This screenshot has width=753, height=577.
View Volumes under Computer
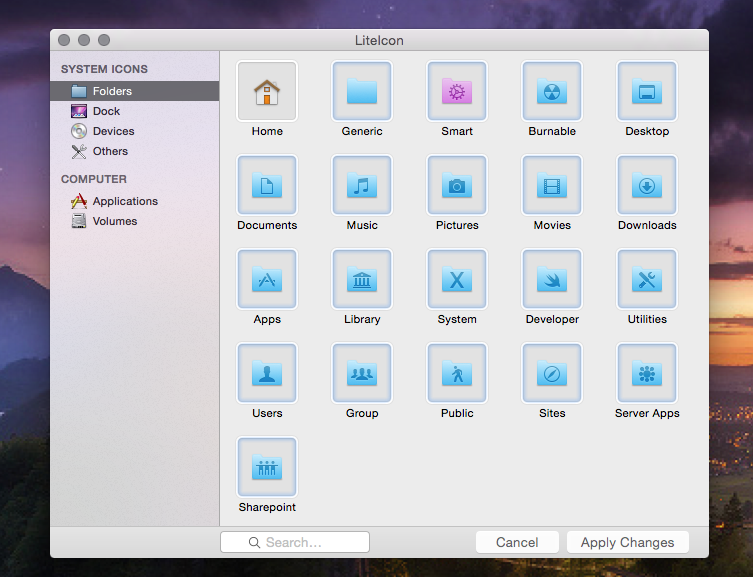point(134,221)
